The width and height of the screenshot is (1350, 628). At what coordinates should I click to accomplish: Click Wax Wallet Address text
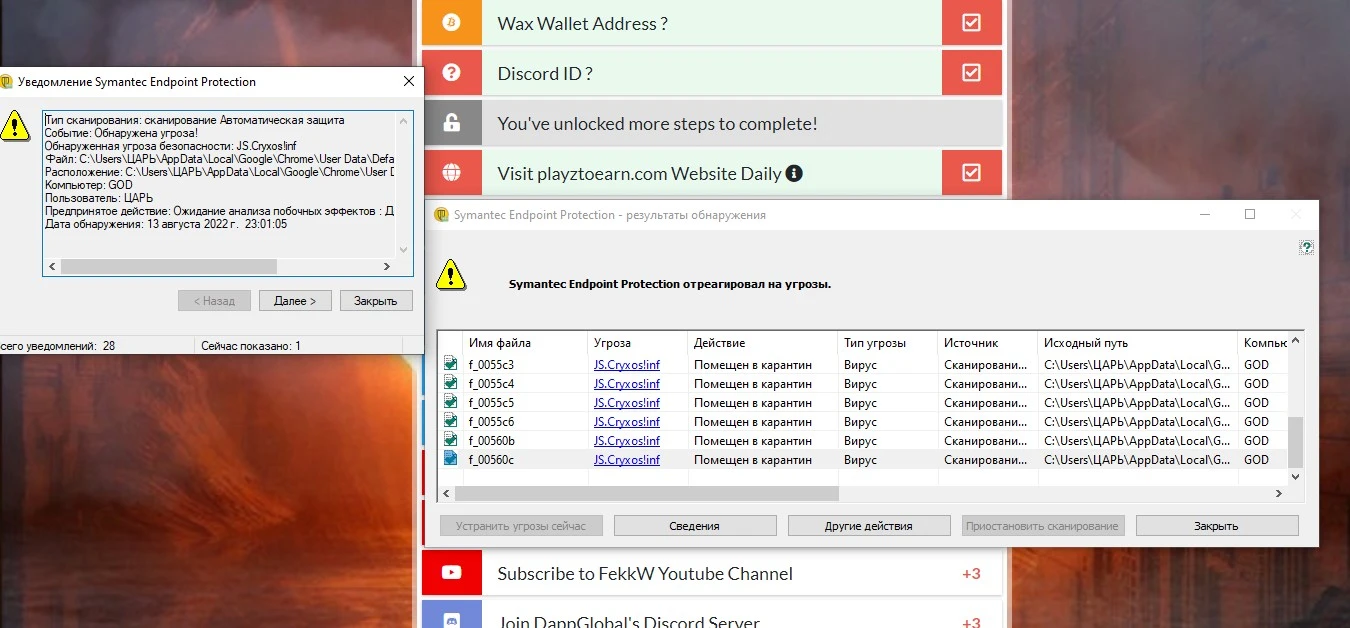pos(582,23)
